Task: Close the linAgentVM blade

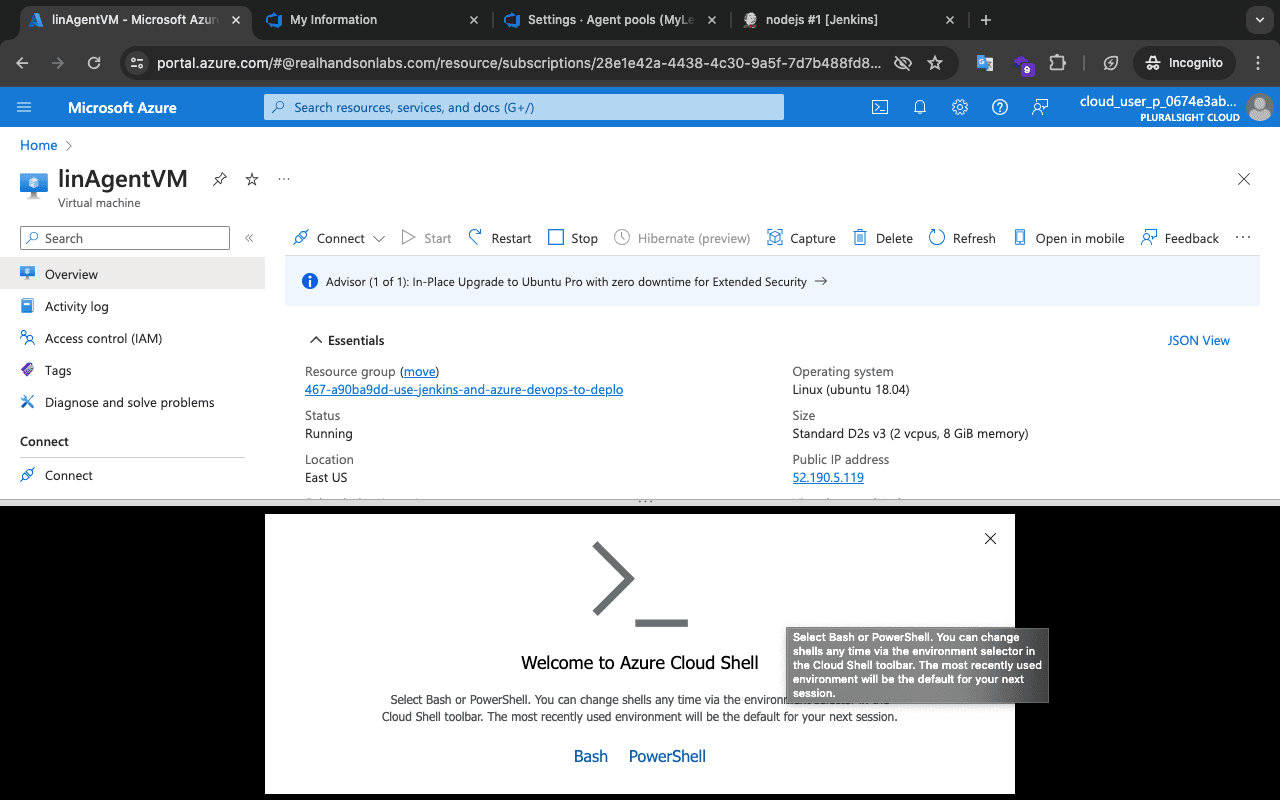Action: click(x=1244, y=179)
